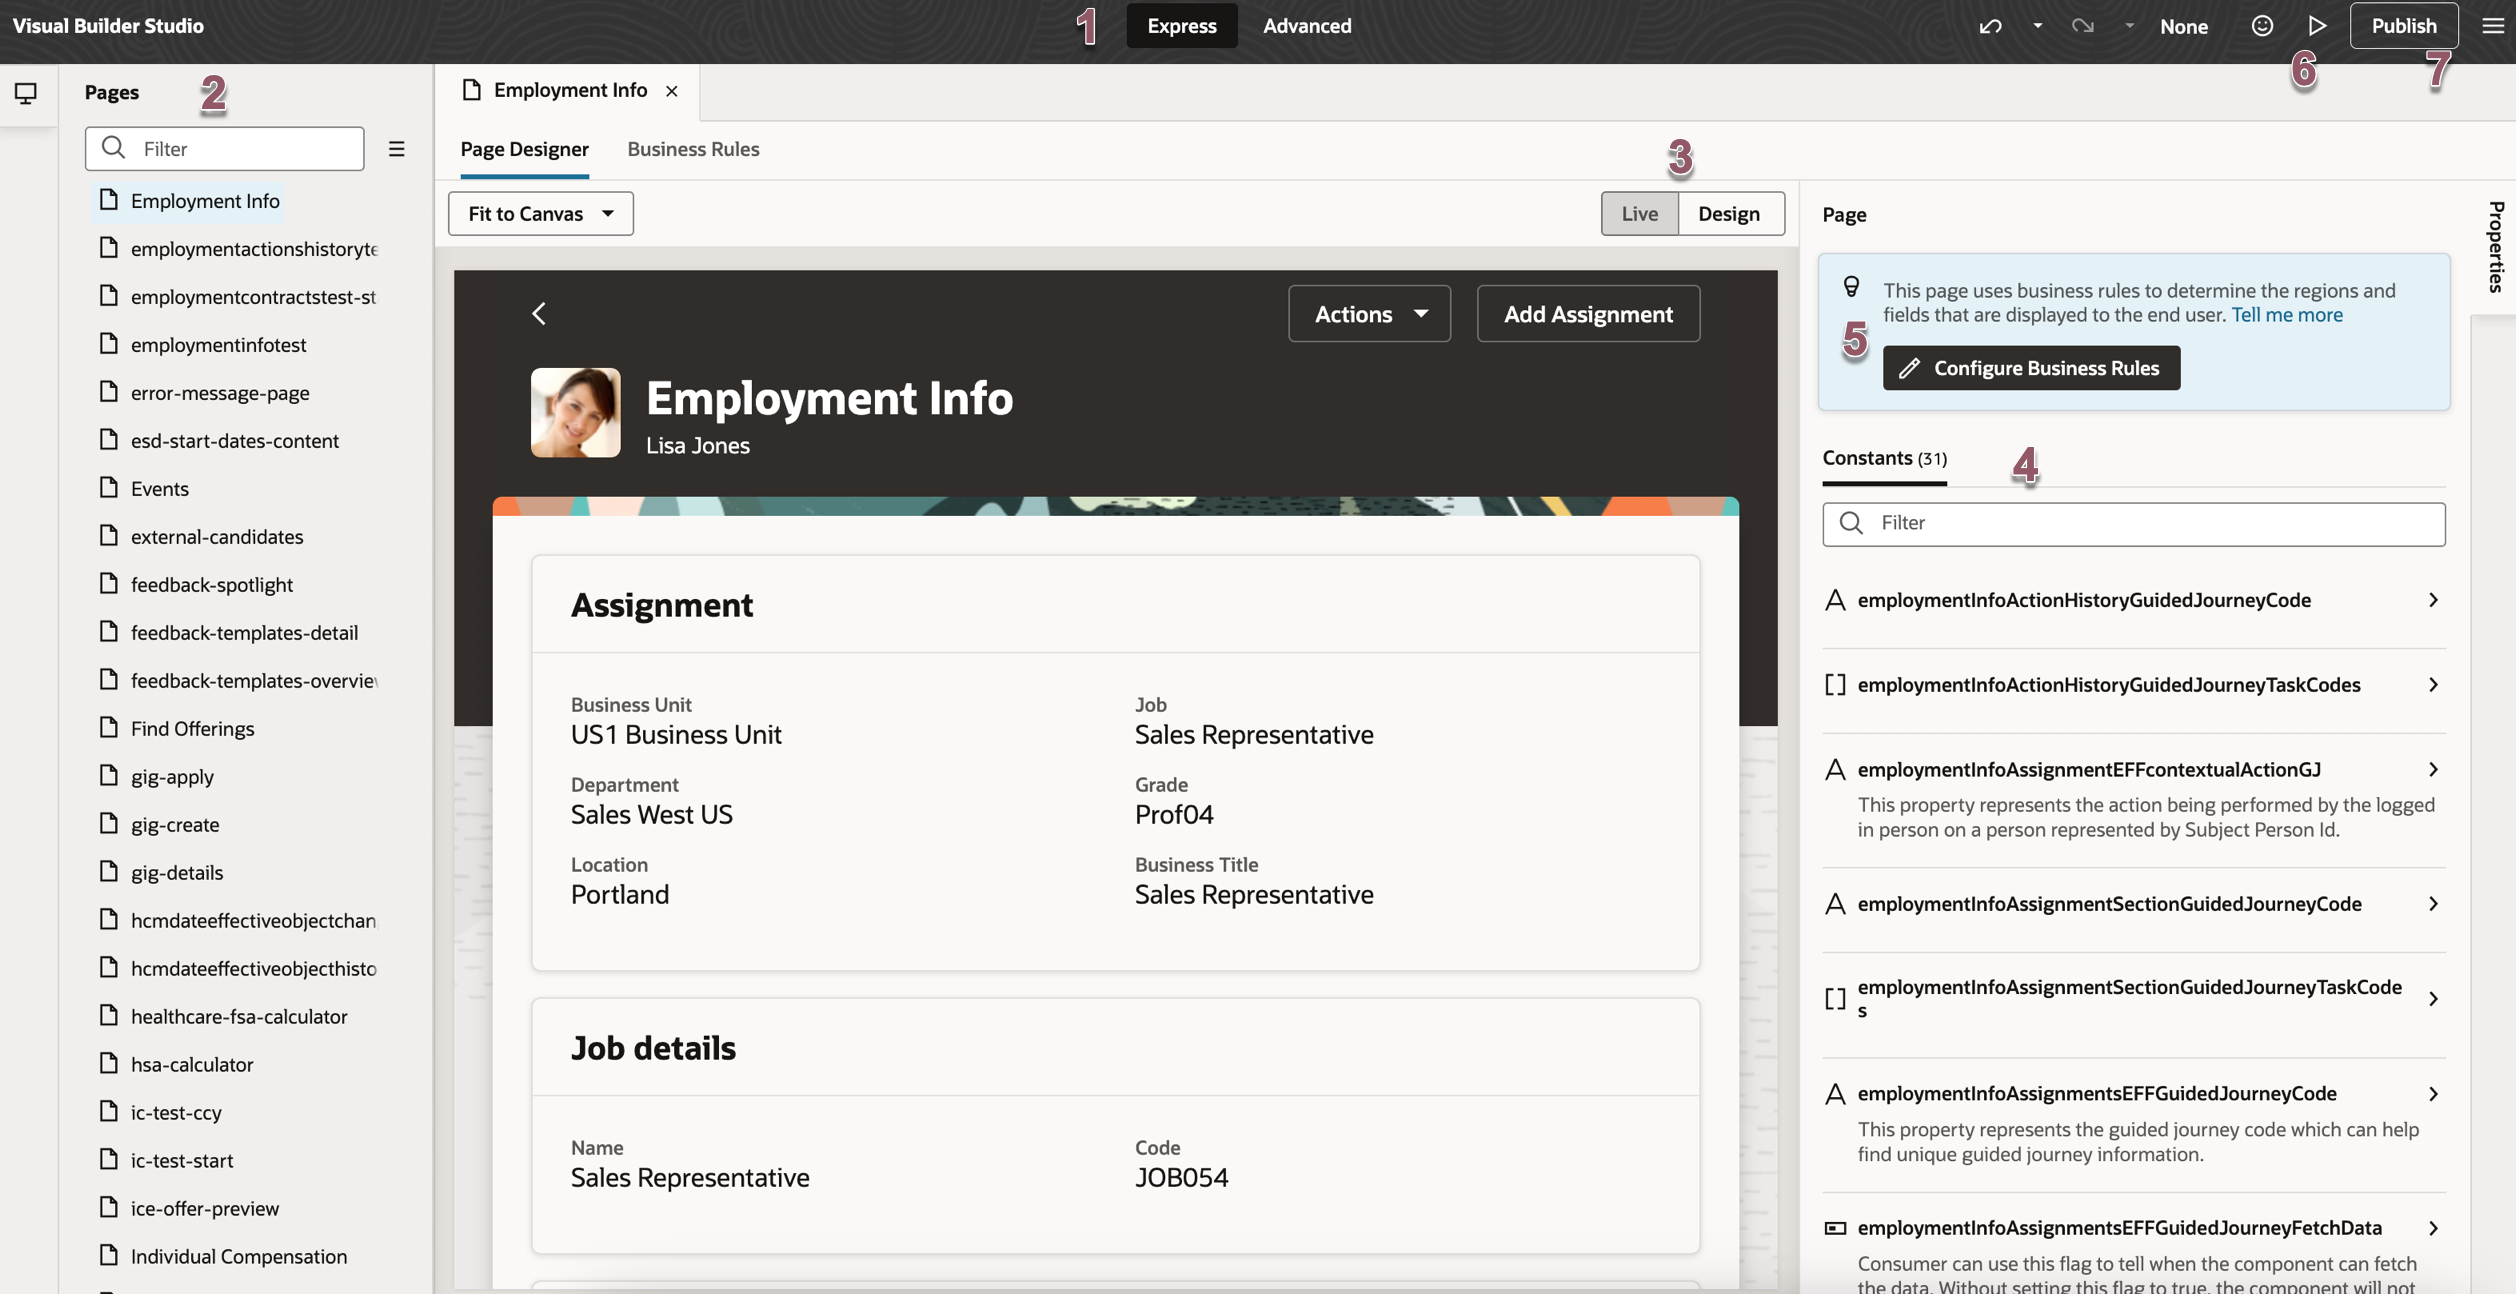Switch to Advanced mode
This screenshot has height=1294, width=2516.
[x=1306, y=26]
